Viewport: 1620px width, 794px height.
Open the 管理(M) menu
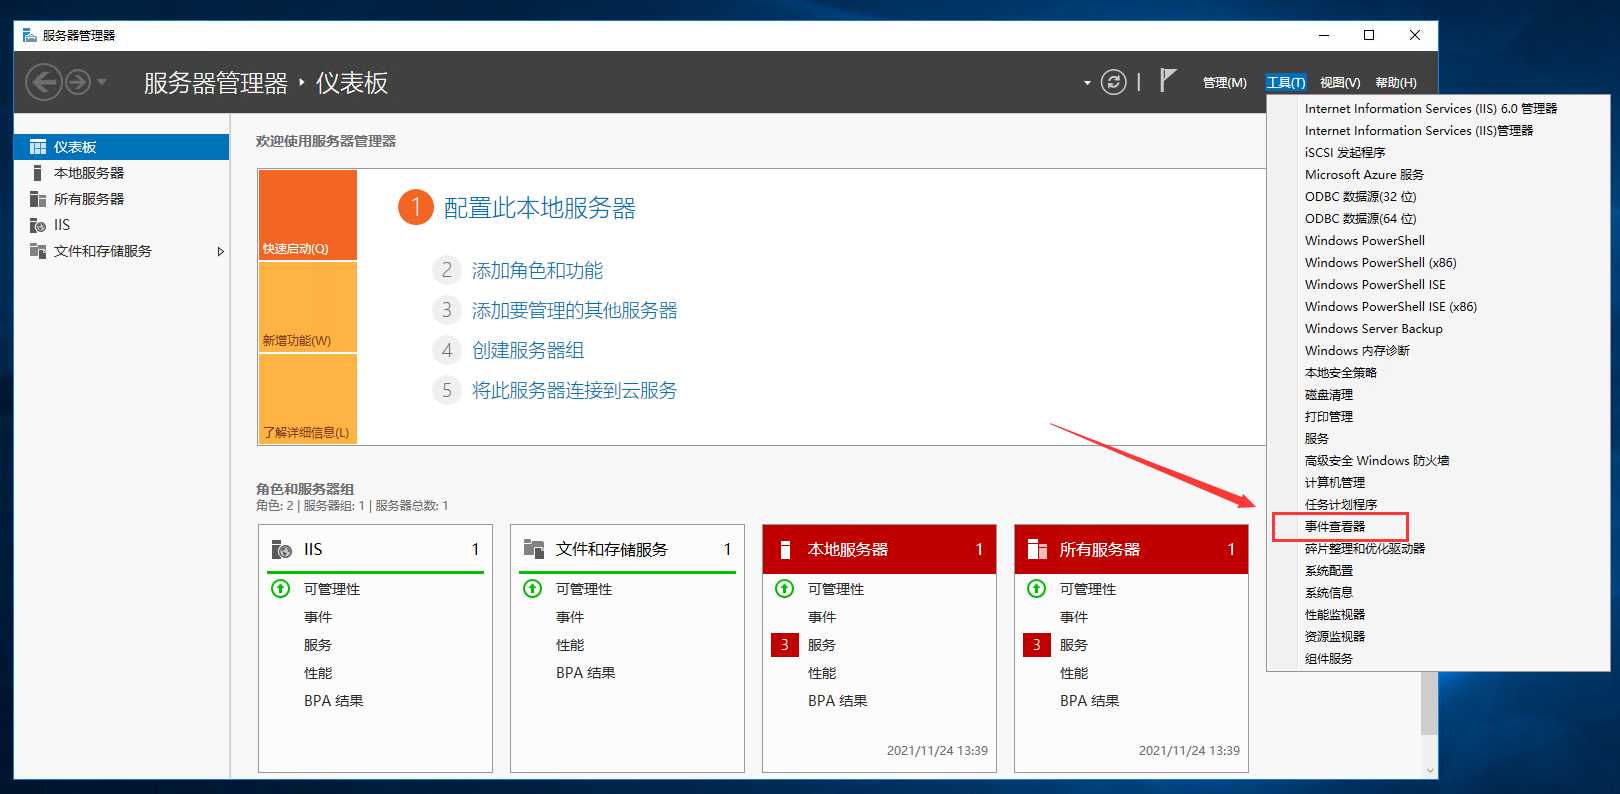tap(1224, 83)
